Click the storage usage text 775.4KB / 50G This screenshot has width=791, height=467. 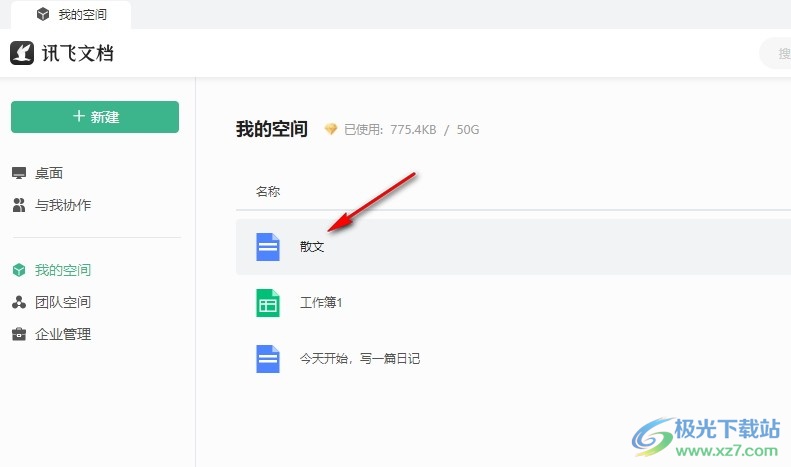click(x=434, y=130)
